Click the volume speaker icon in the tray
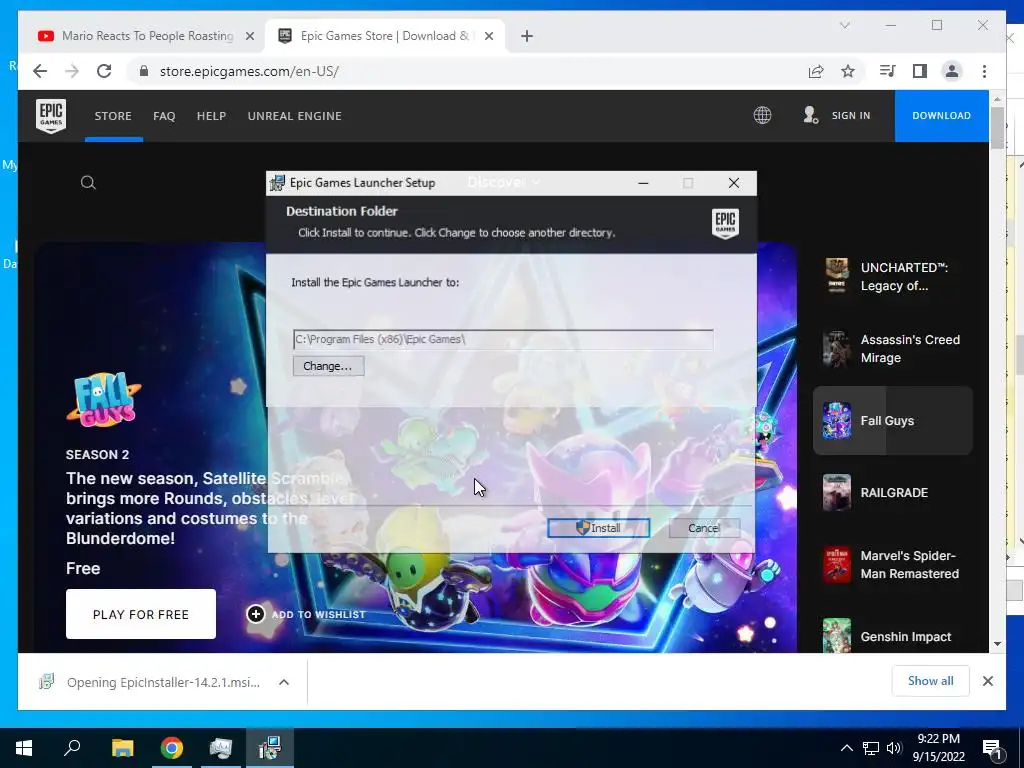 click(894, 748)
